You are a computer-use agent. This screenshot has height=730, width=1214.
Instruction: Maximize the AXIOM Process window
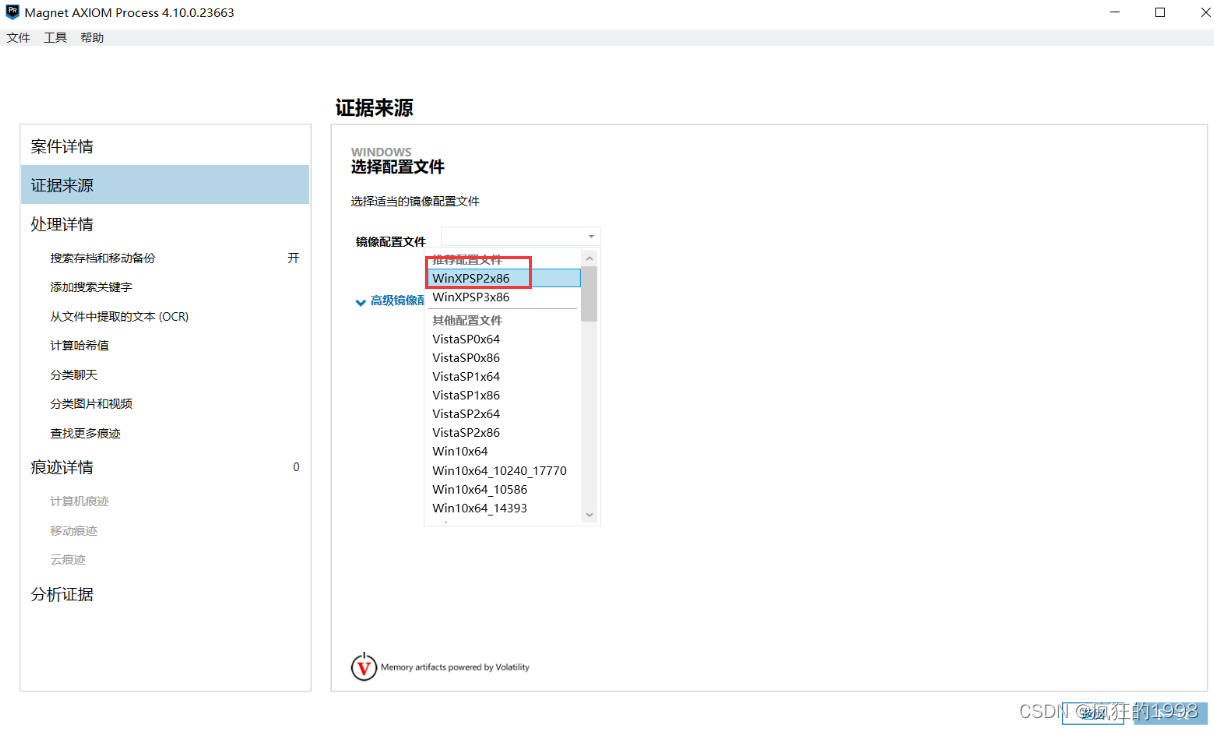click(x=1160, y=13)
